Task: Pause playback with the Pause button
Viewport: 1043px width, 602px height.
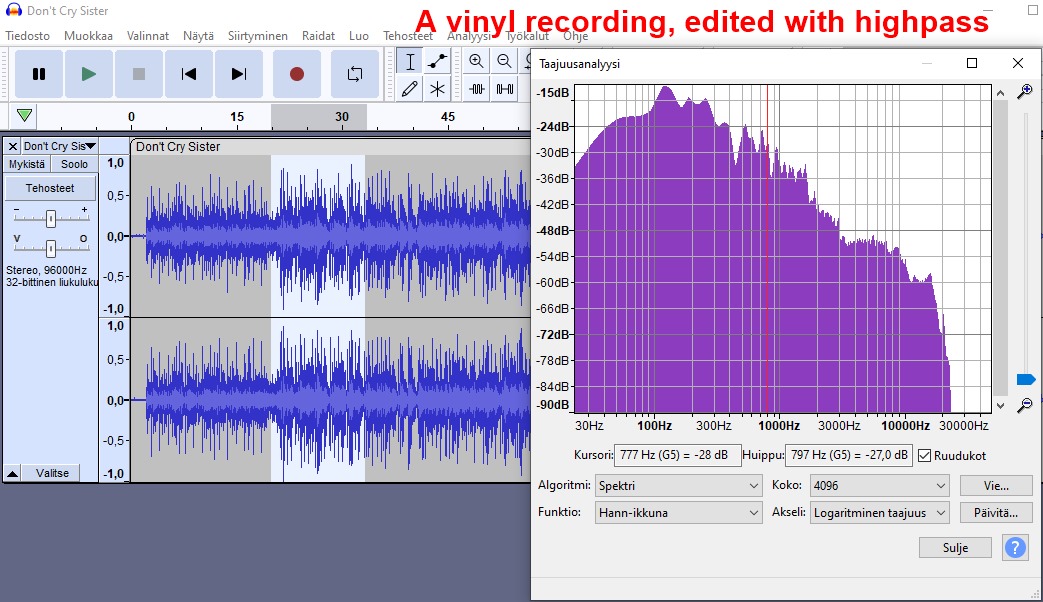Action: click(x=39, y=74)
